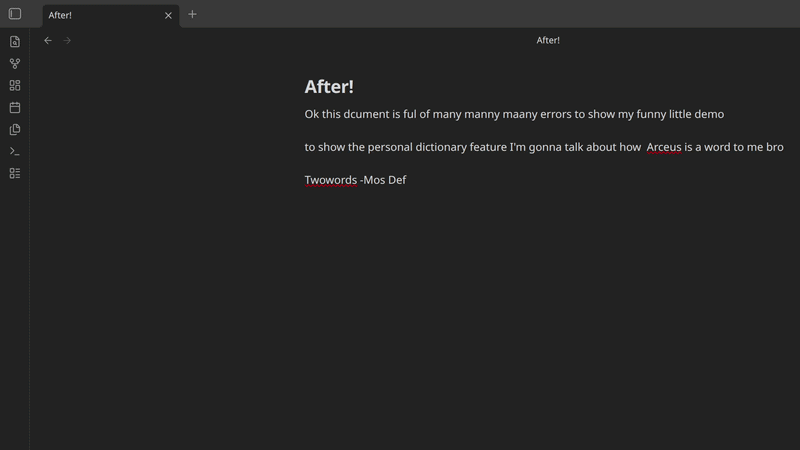Toggle the left sidebar panel icon

pyautogui.click(x=15, y=14)
